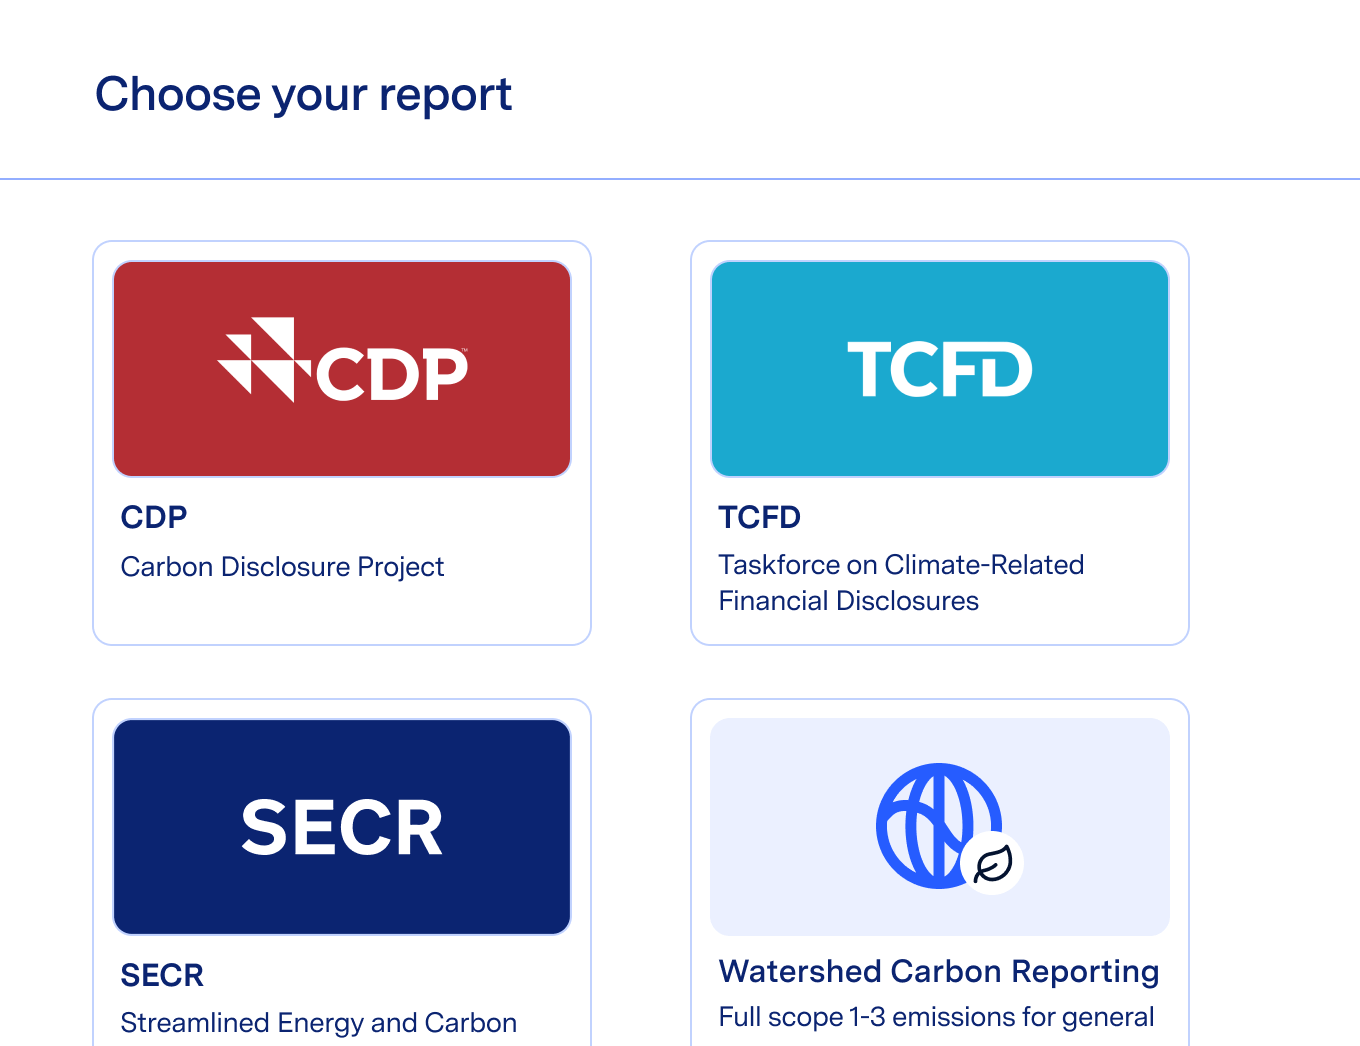
Task: Click the white CDP wordmark logo
Action: [392, 374]
